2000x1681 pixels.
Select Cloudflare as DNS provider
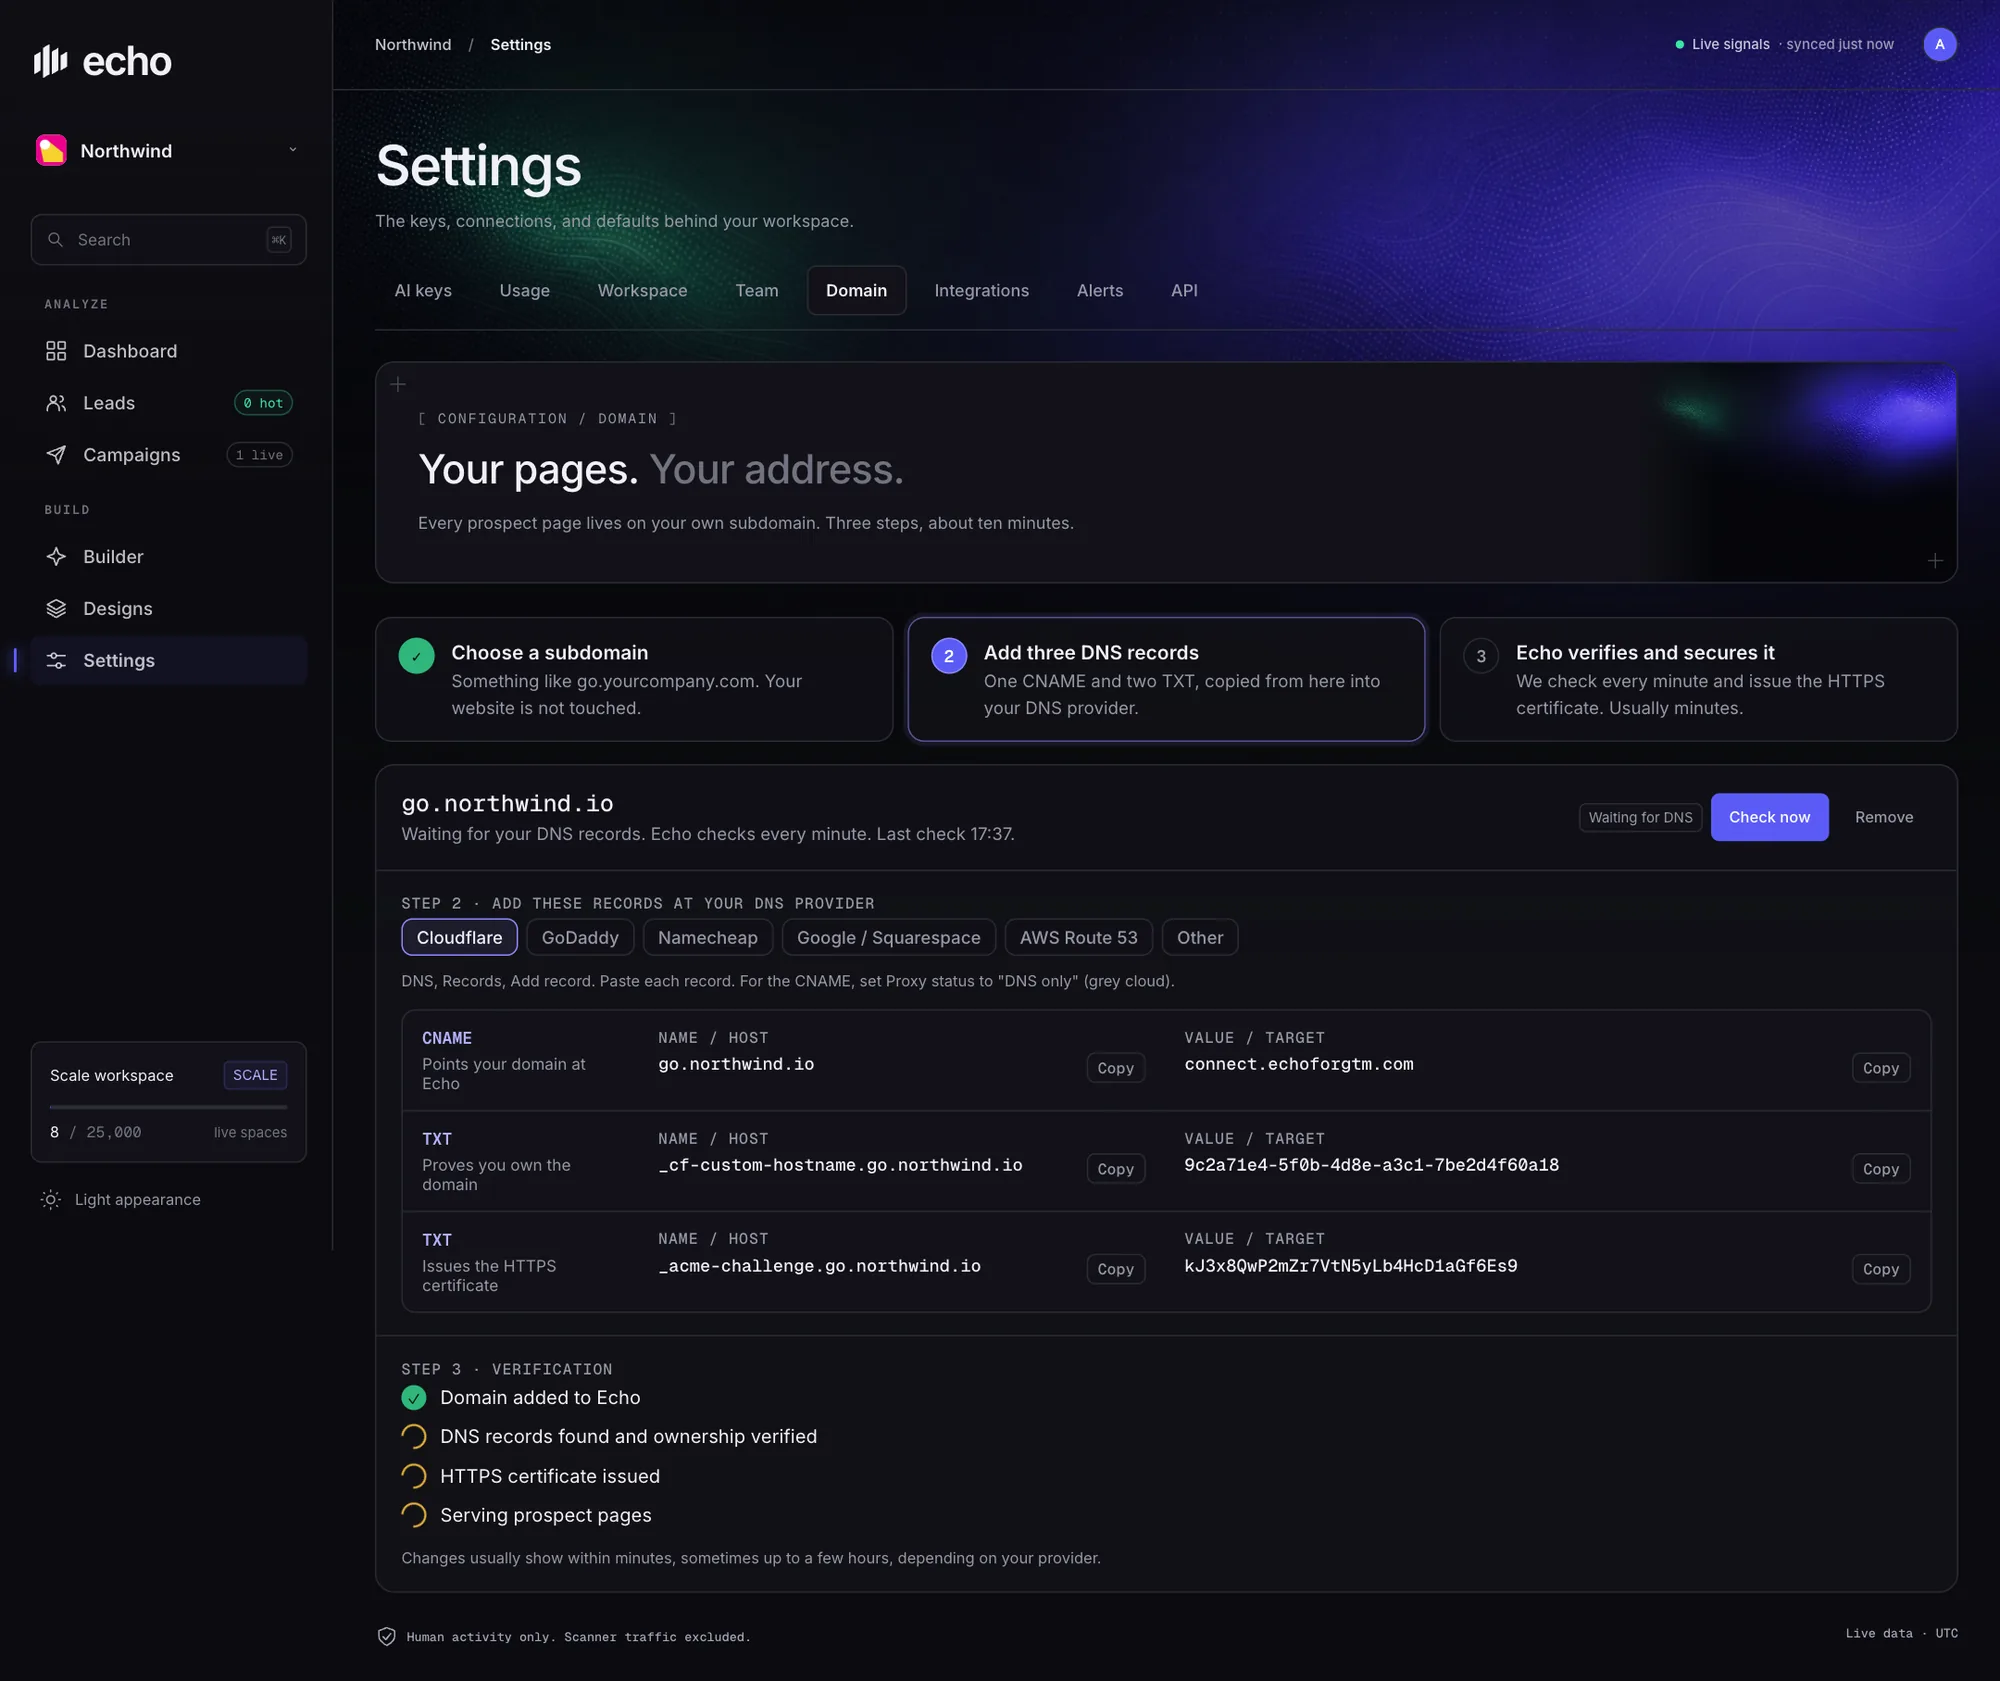click(459, 937)
